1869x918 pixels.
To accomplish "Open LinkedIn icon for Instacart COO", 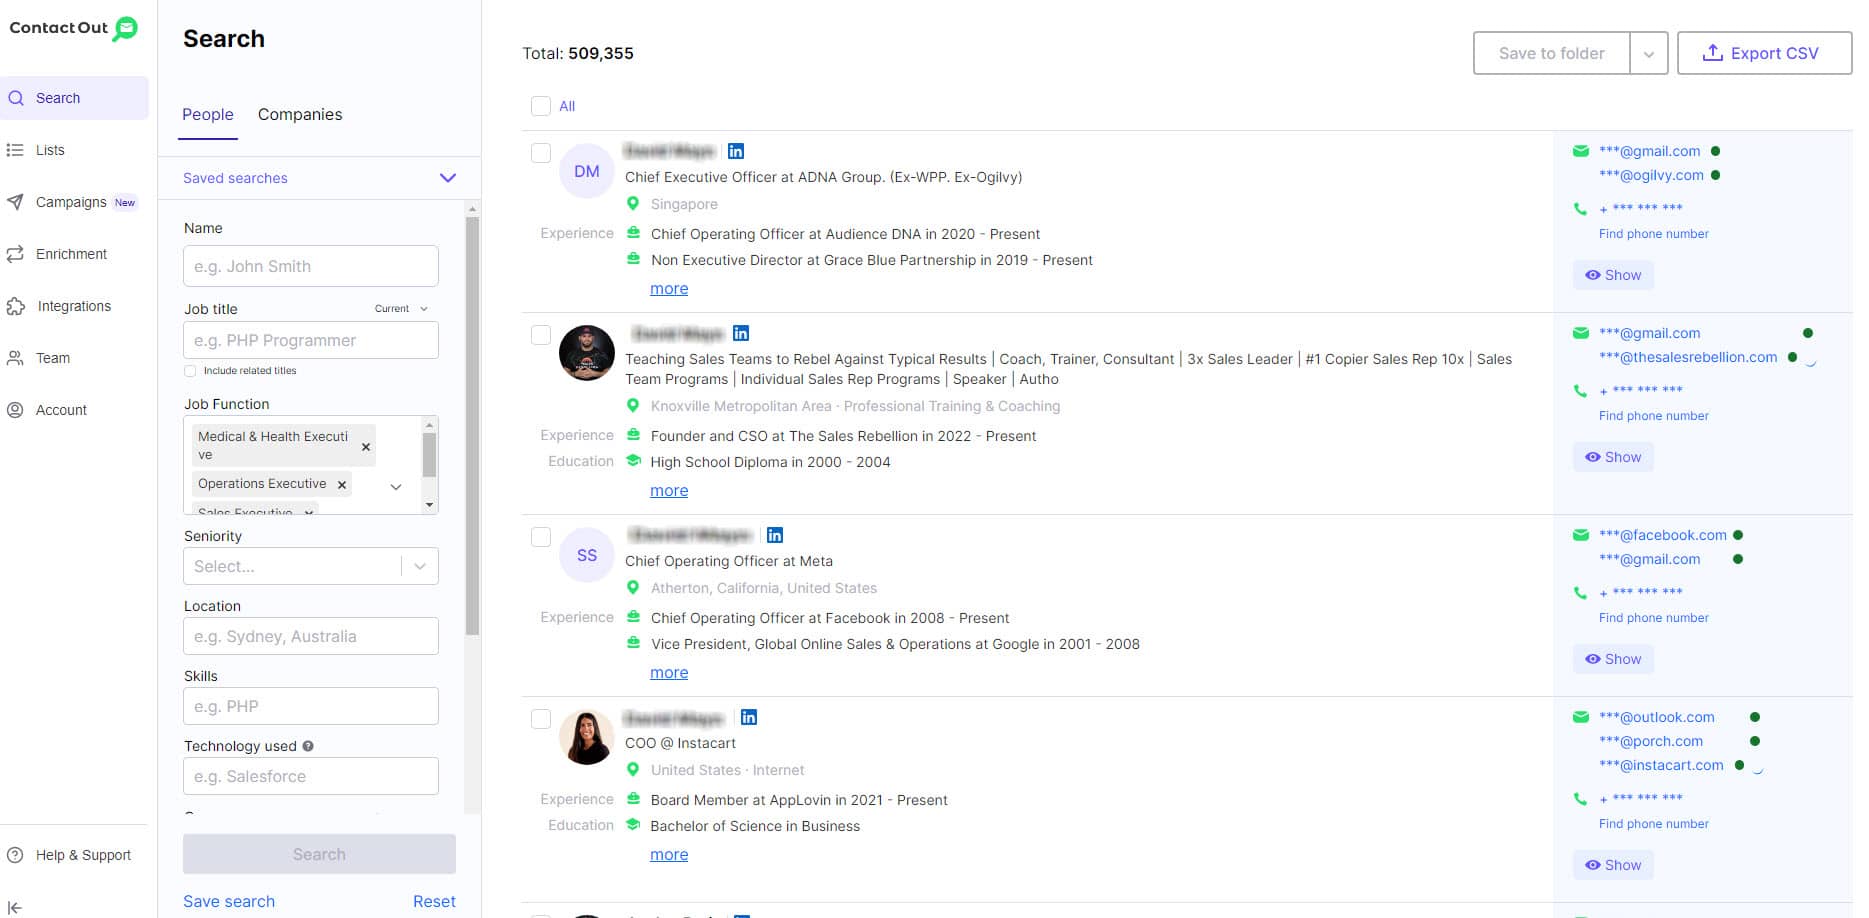I will tap(749, 717).
